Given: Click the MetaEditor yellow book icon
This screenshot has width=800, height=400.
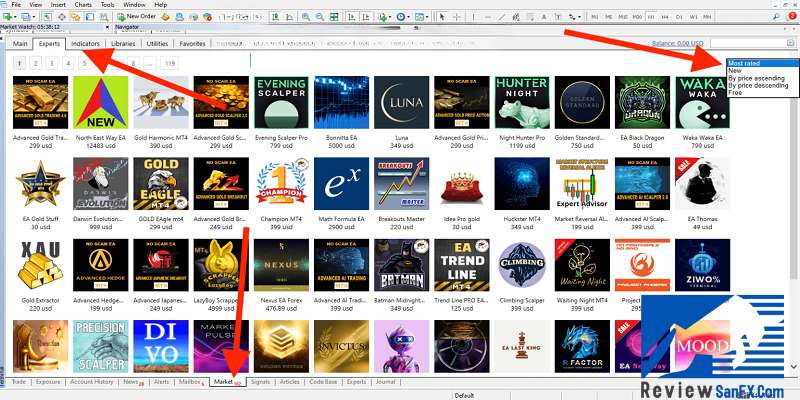Looking at the screenshot, I should (x=165, y=16).
